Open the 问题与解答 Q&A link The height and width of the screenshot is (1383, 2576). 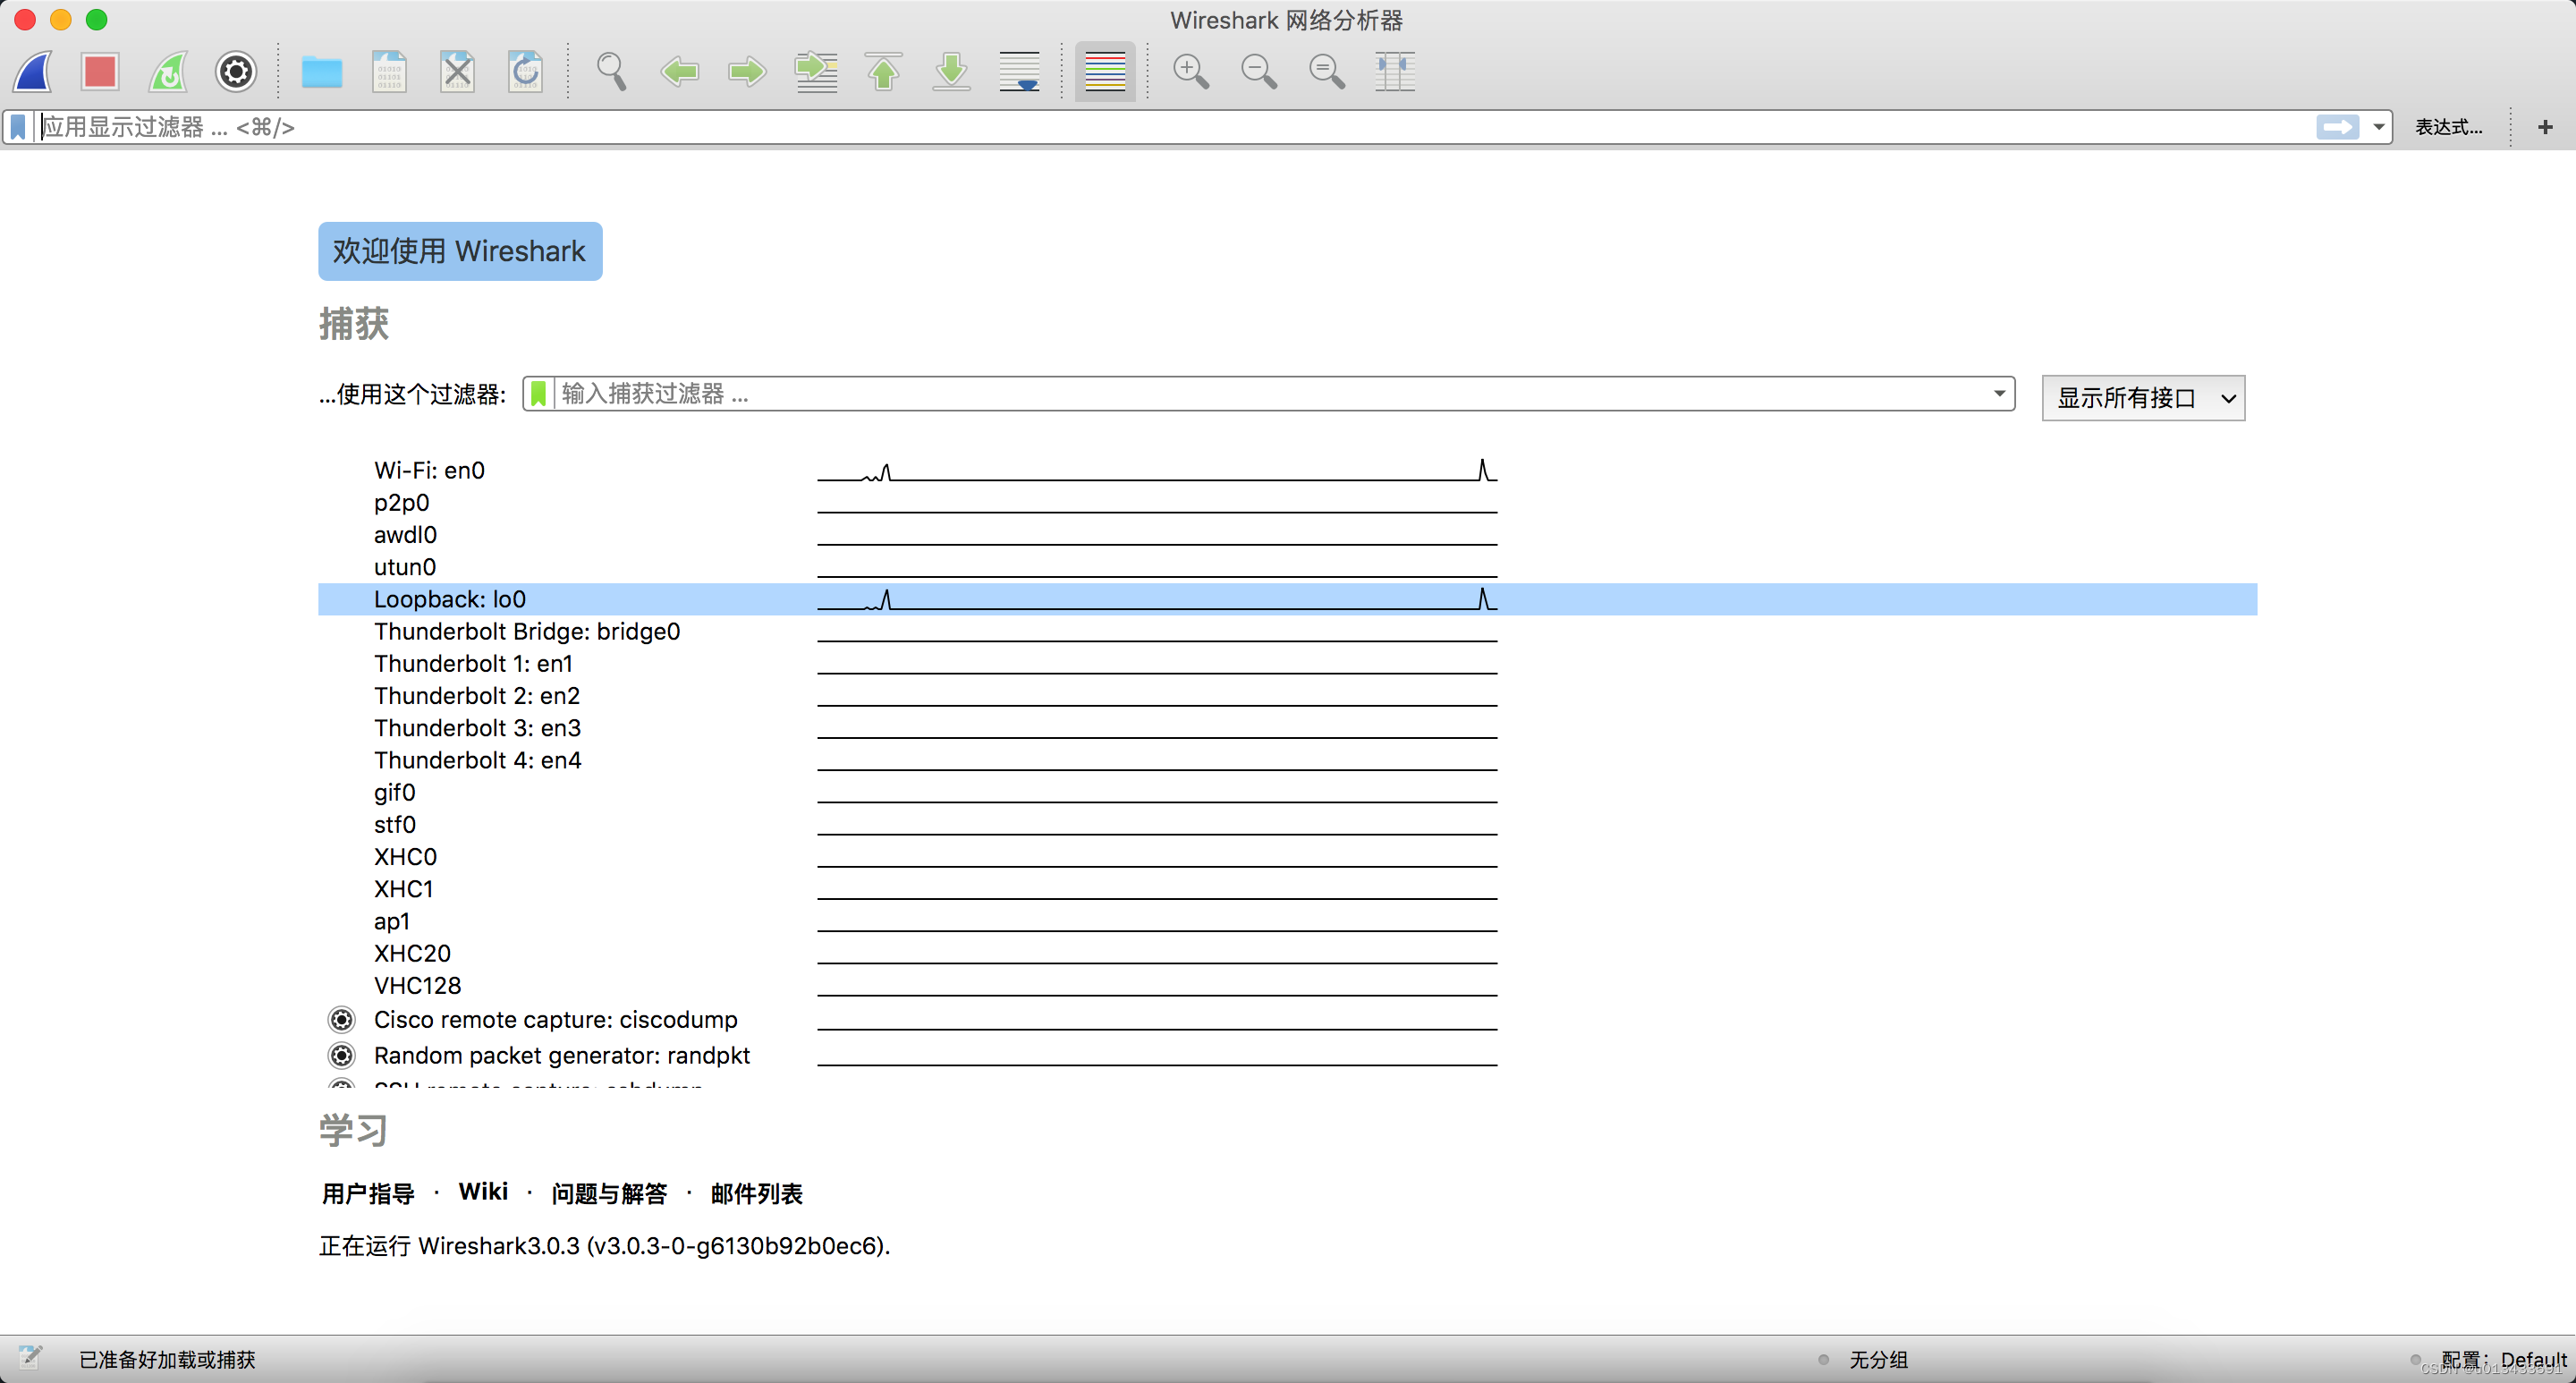tap(609, 1193)
